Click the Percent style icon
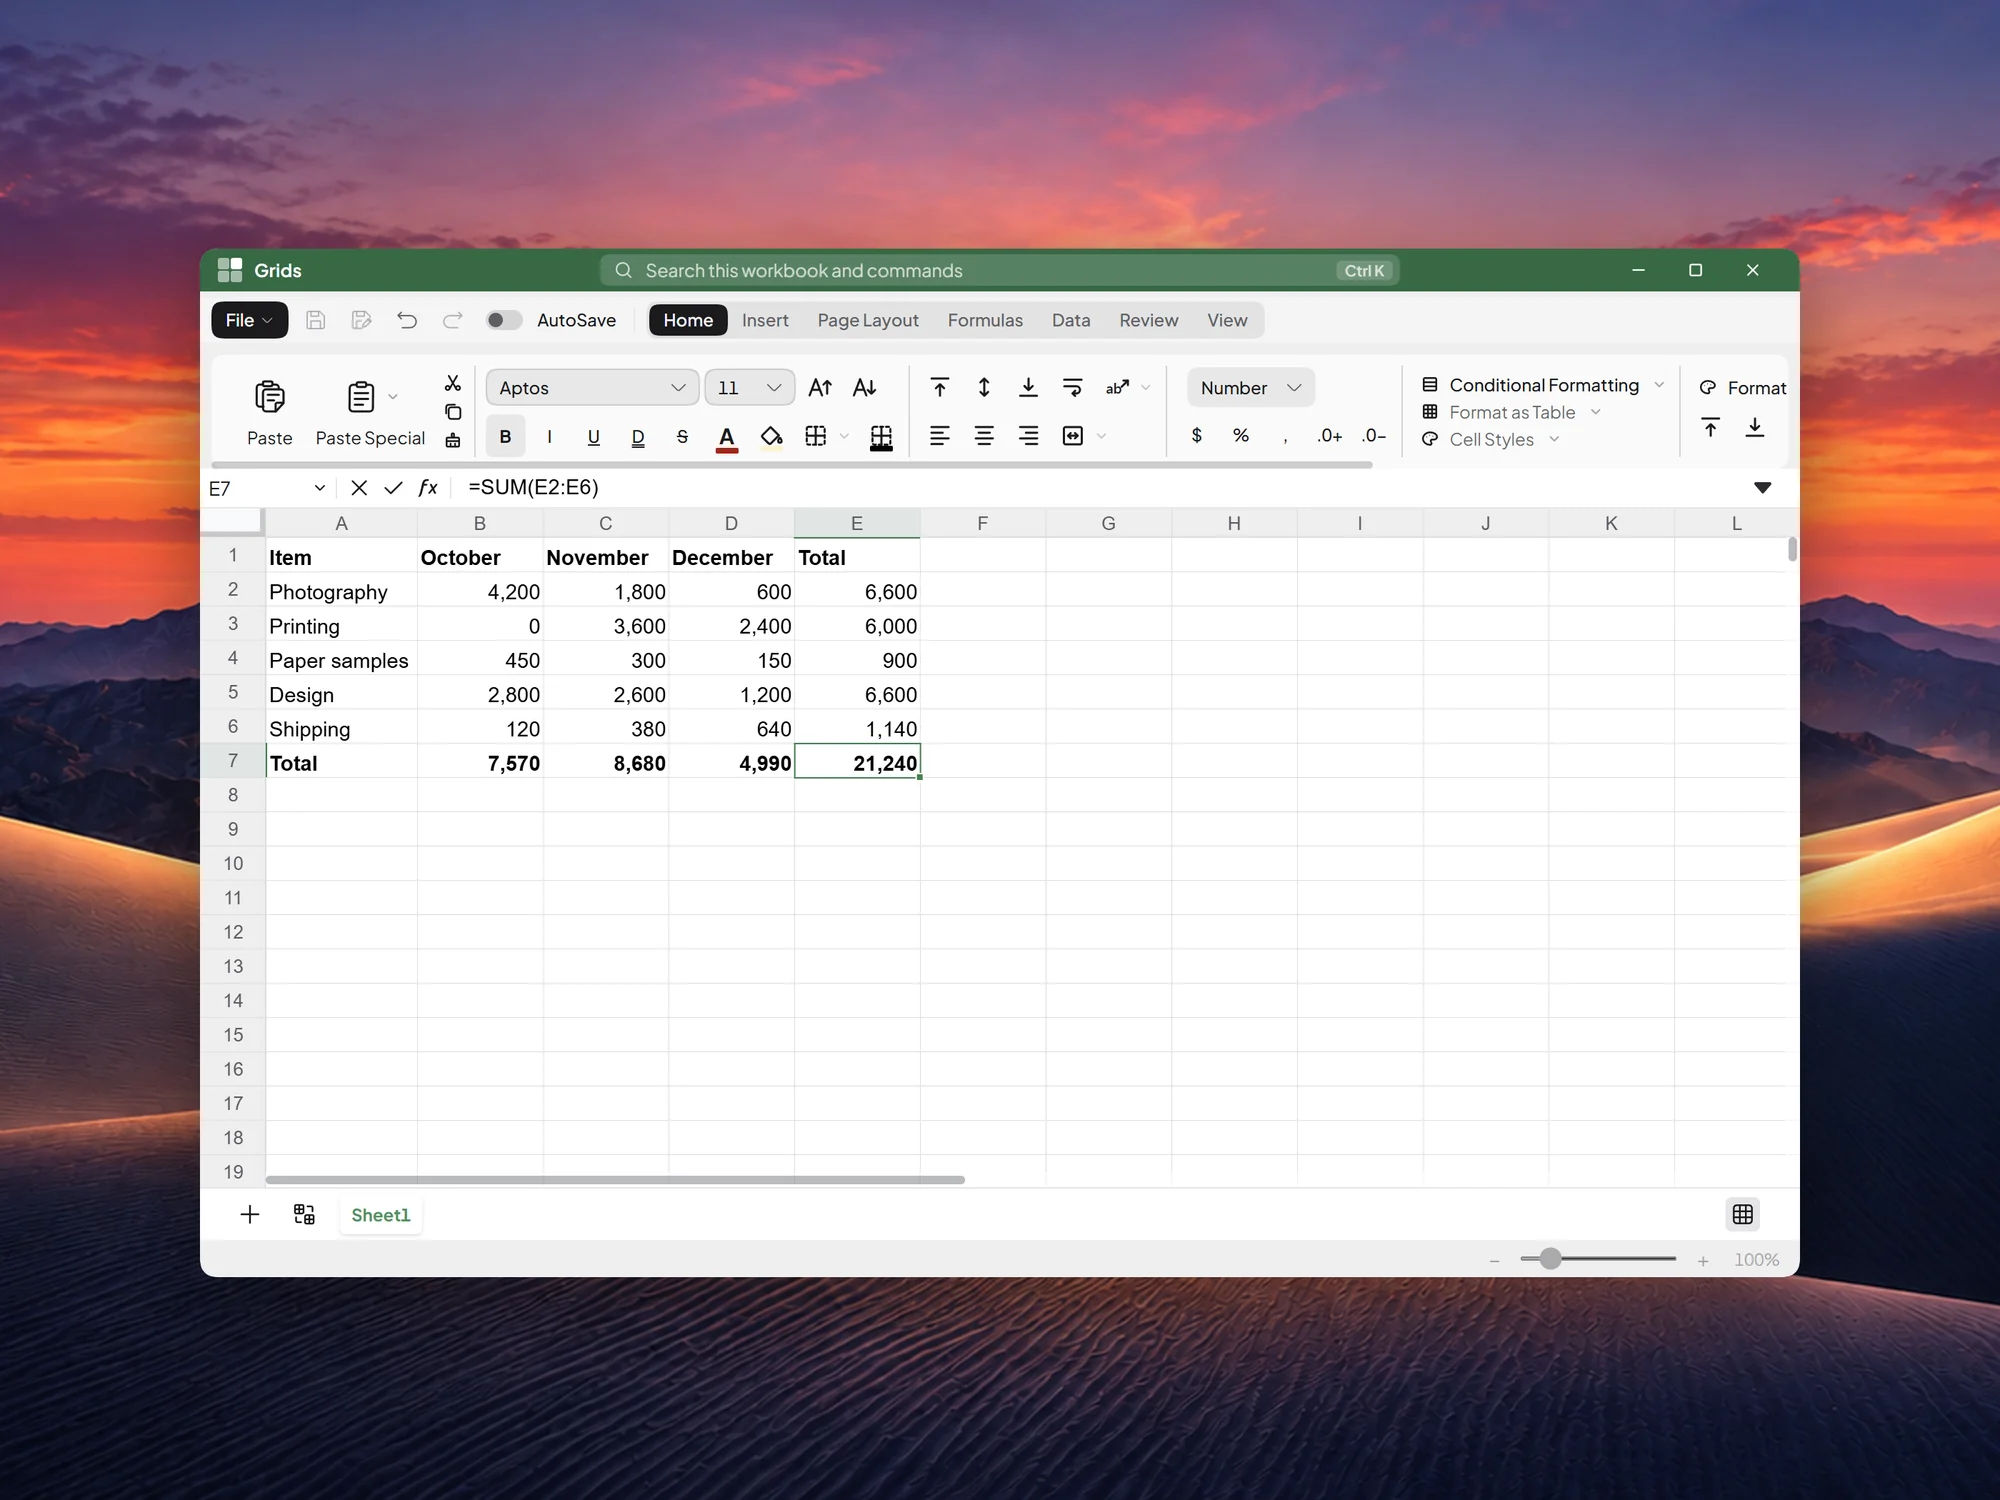Viewport: 2000px width, 1500px height. click(x=1241, y=435)
